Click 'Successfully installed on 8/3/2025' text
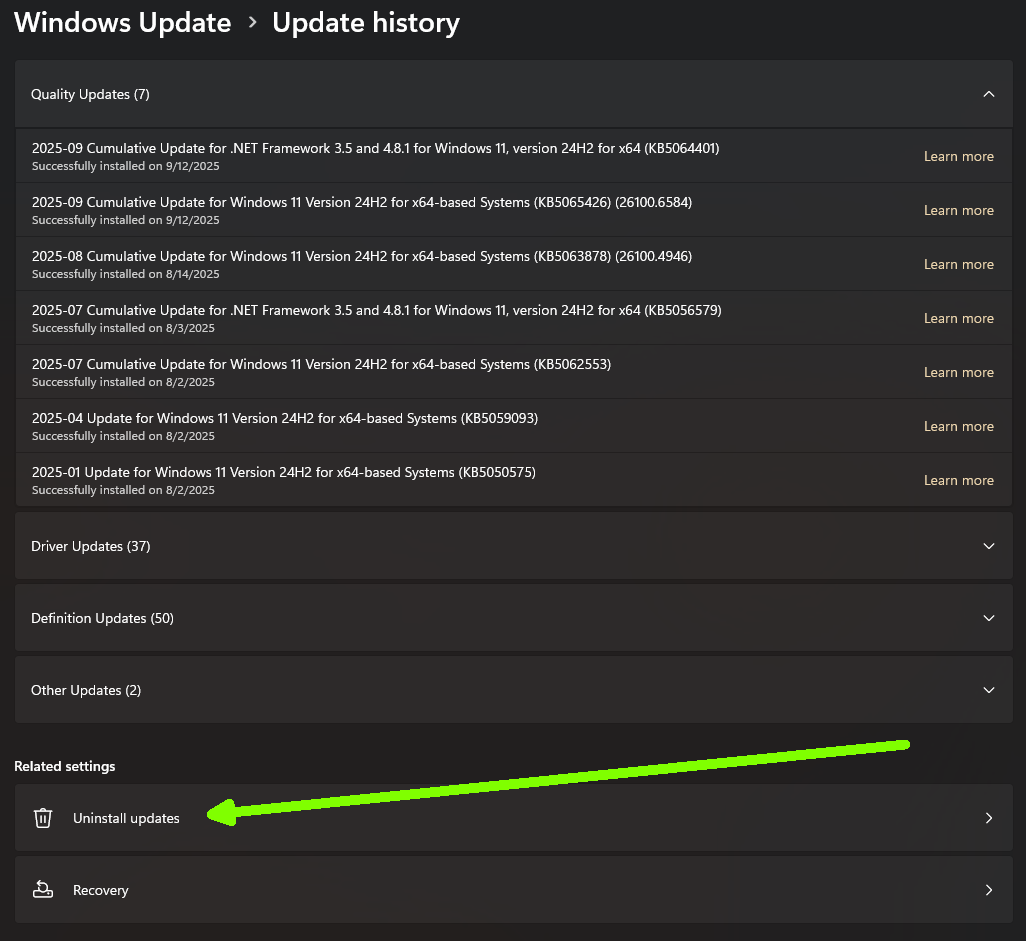1026x941 pixels. [x=123, y=328]
